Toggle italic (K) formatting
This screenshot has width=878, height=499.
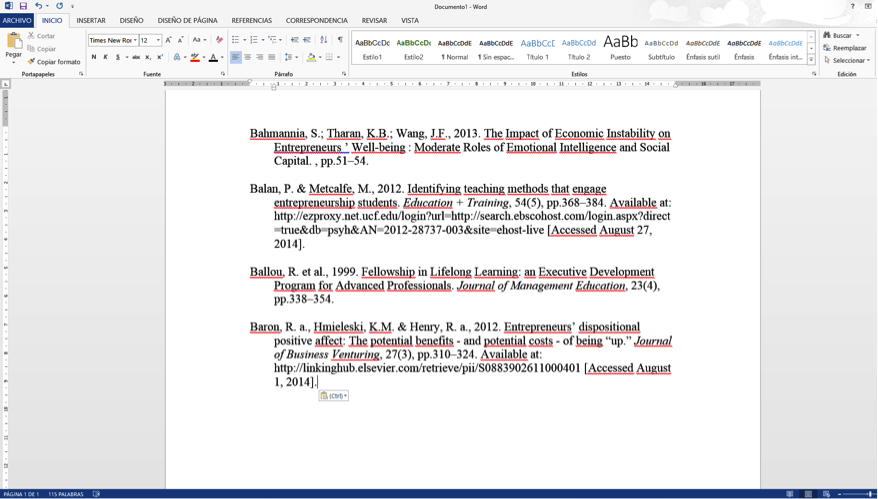pos(105,57)
